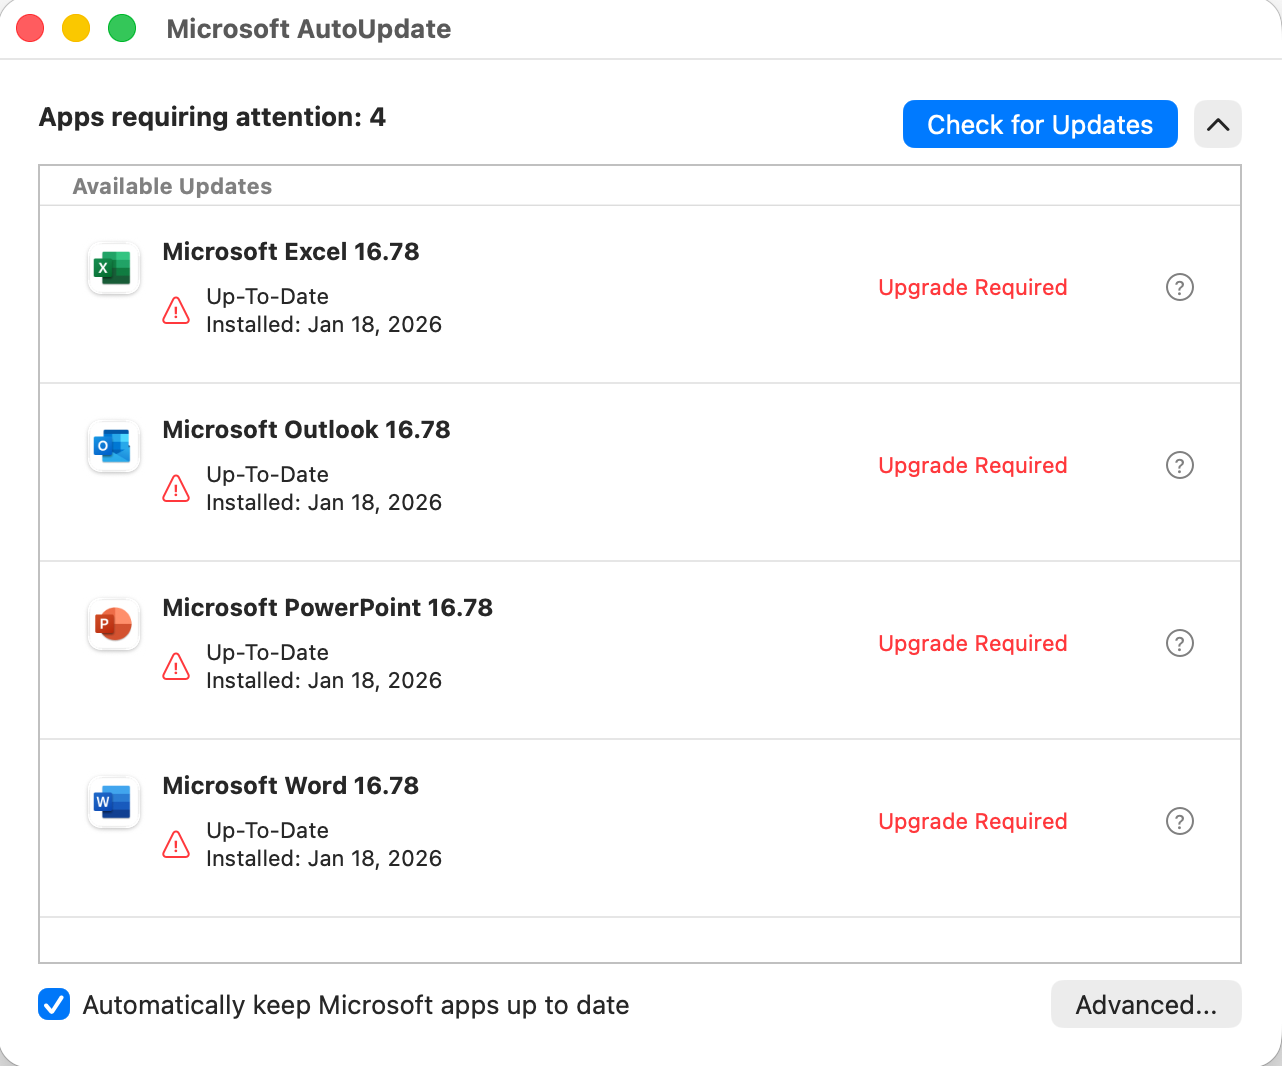Click the warning triangle next to PowerPoint
Viewport: 1282px width, 1066px height.
click(176, 667)
